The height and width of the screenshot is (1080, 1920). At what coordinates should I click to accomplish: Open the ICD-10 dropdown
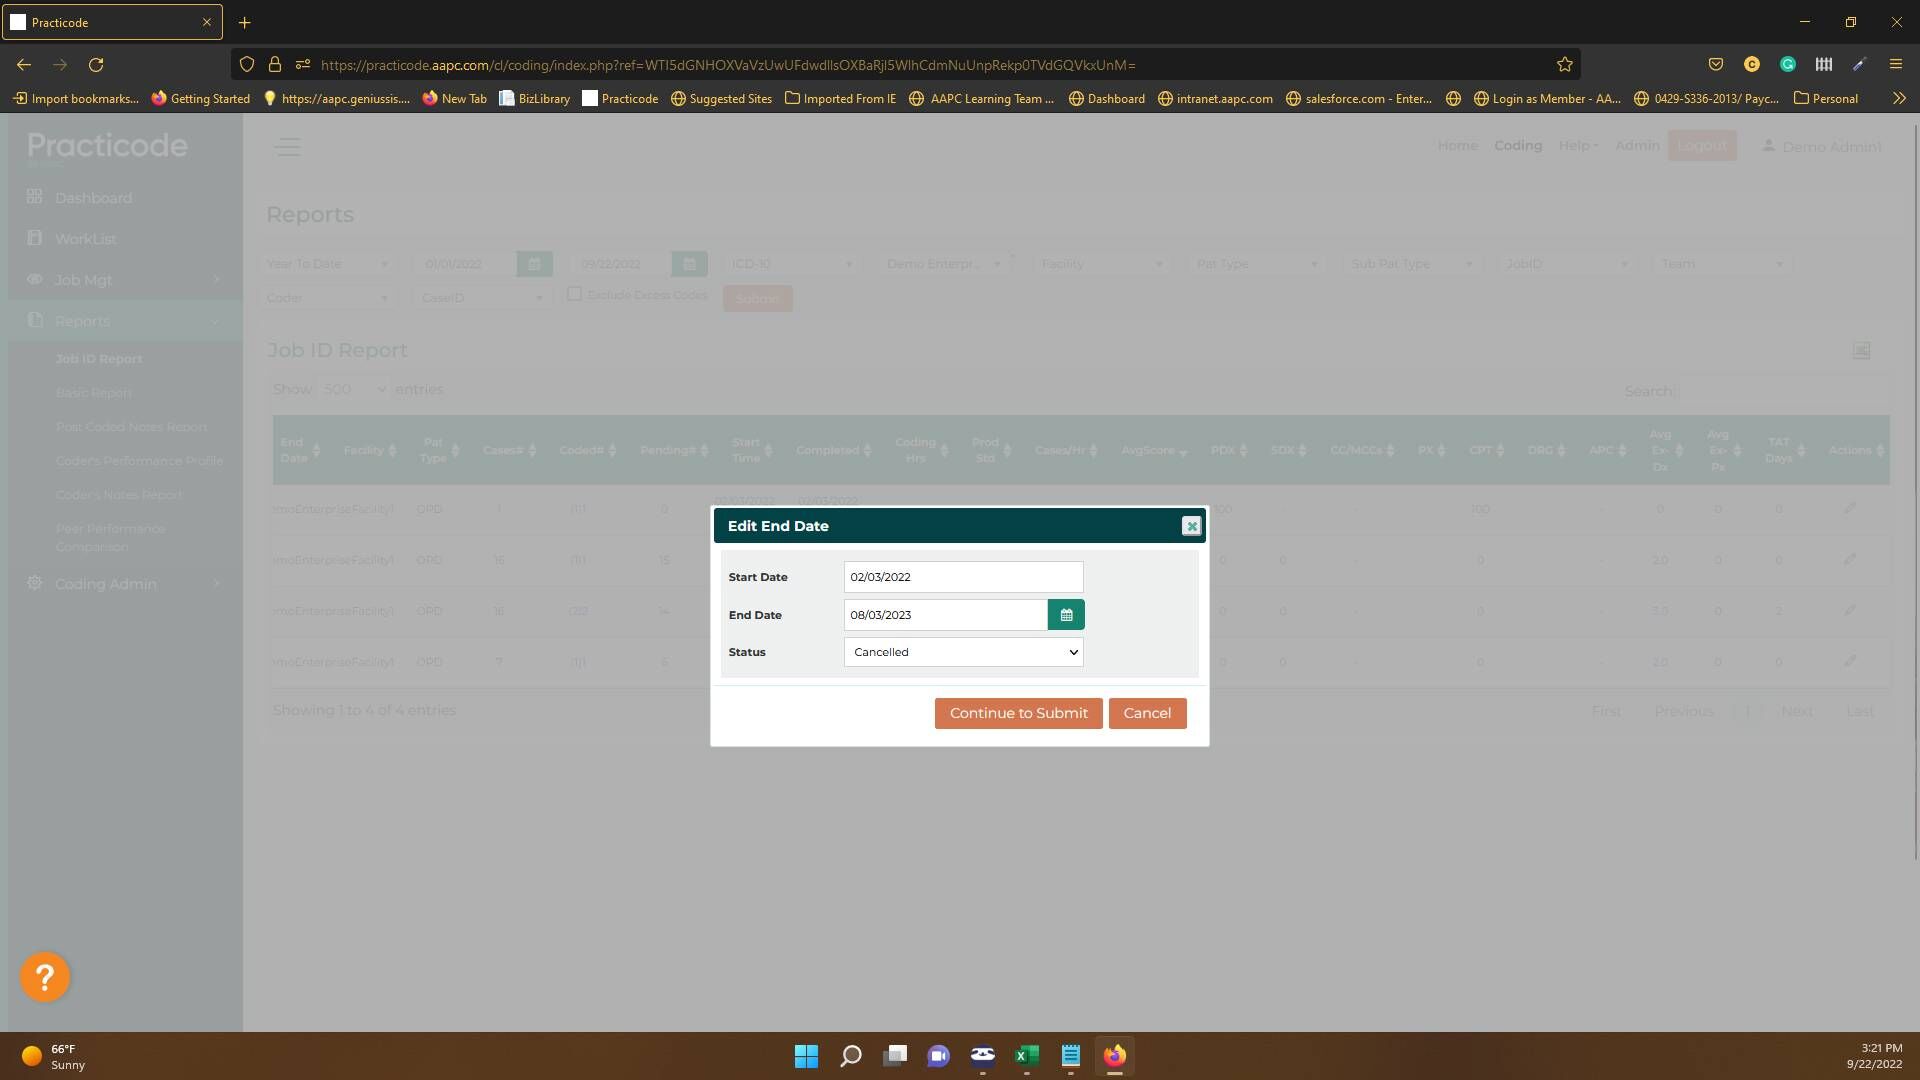[x=791, y=264]
